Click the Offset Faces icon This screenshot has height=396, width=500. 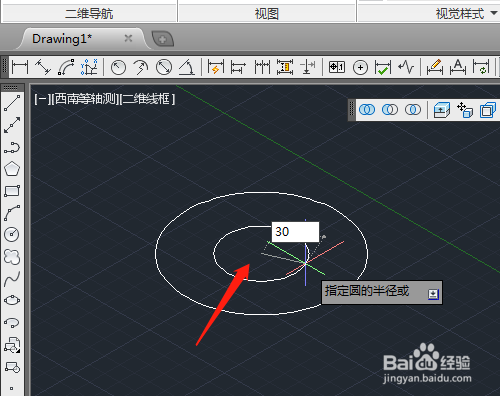(488, 110)
